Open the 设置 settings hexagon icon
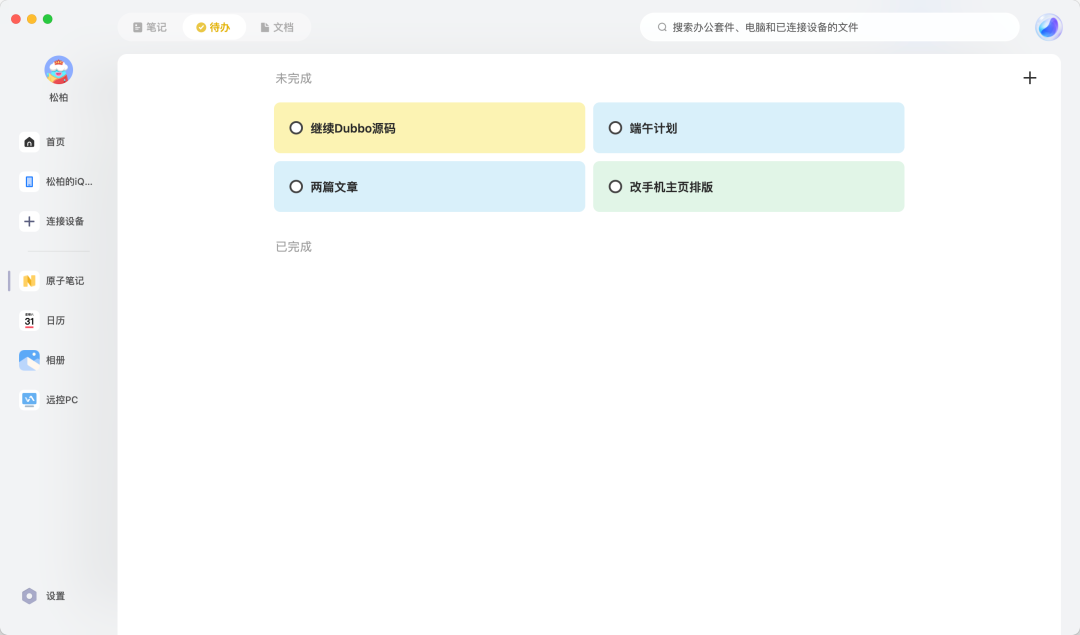1080x635 pixels. (29, 596)
